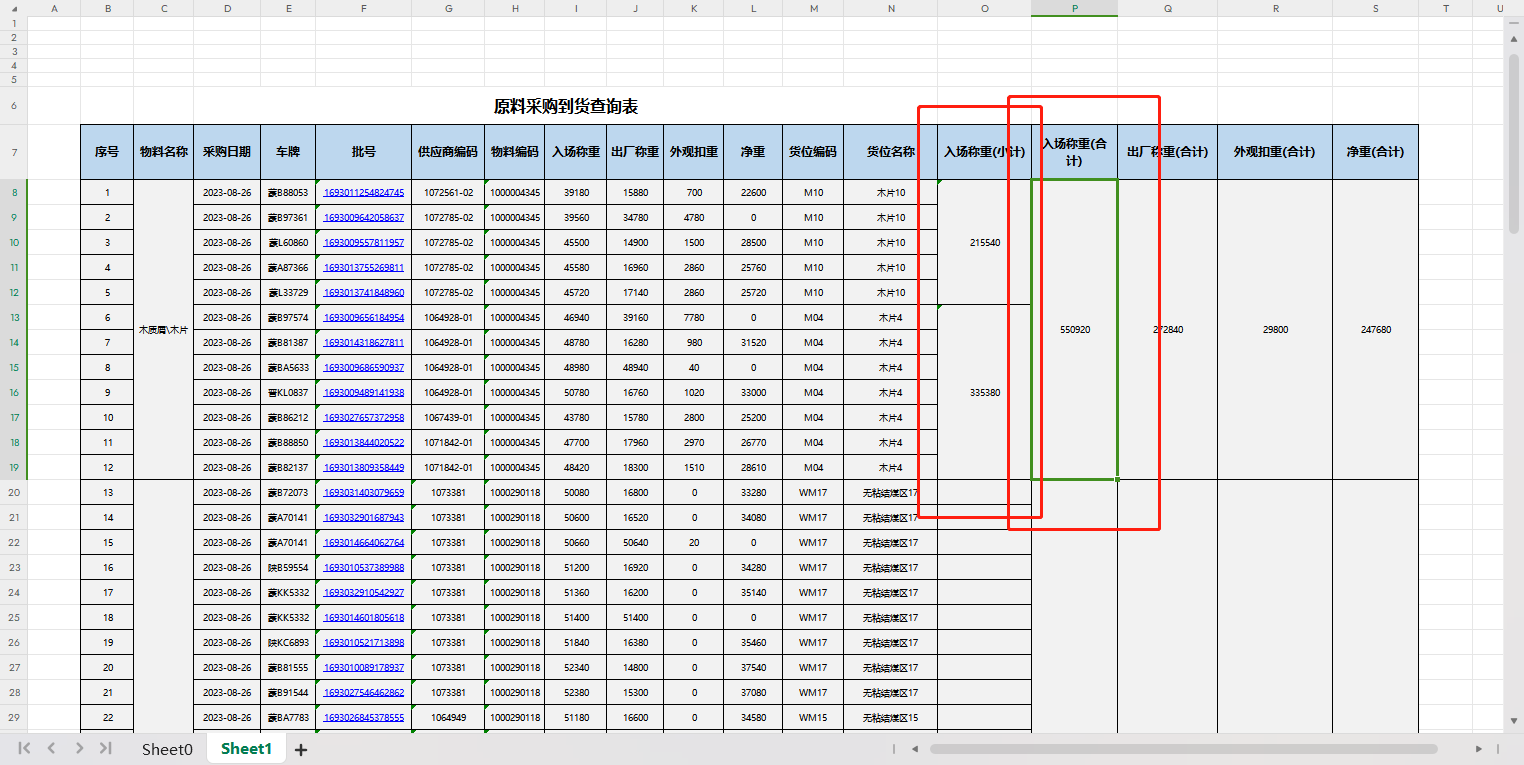
Task: Select the 采购日期 header cell
Action: coord(227,152)
